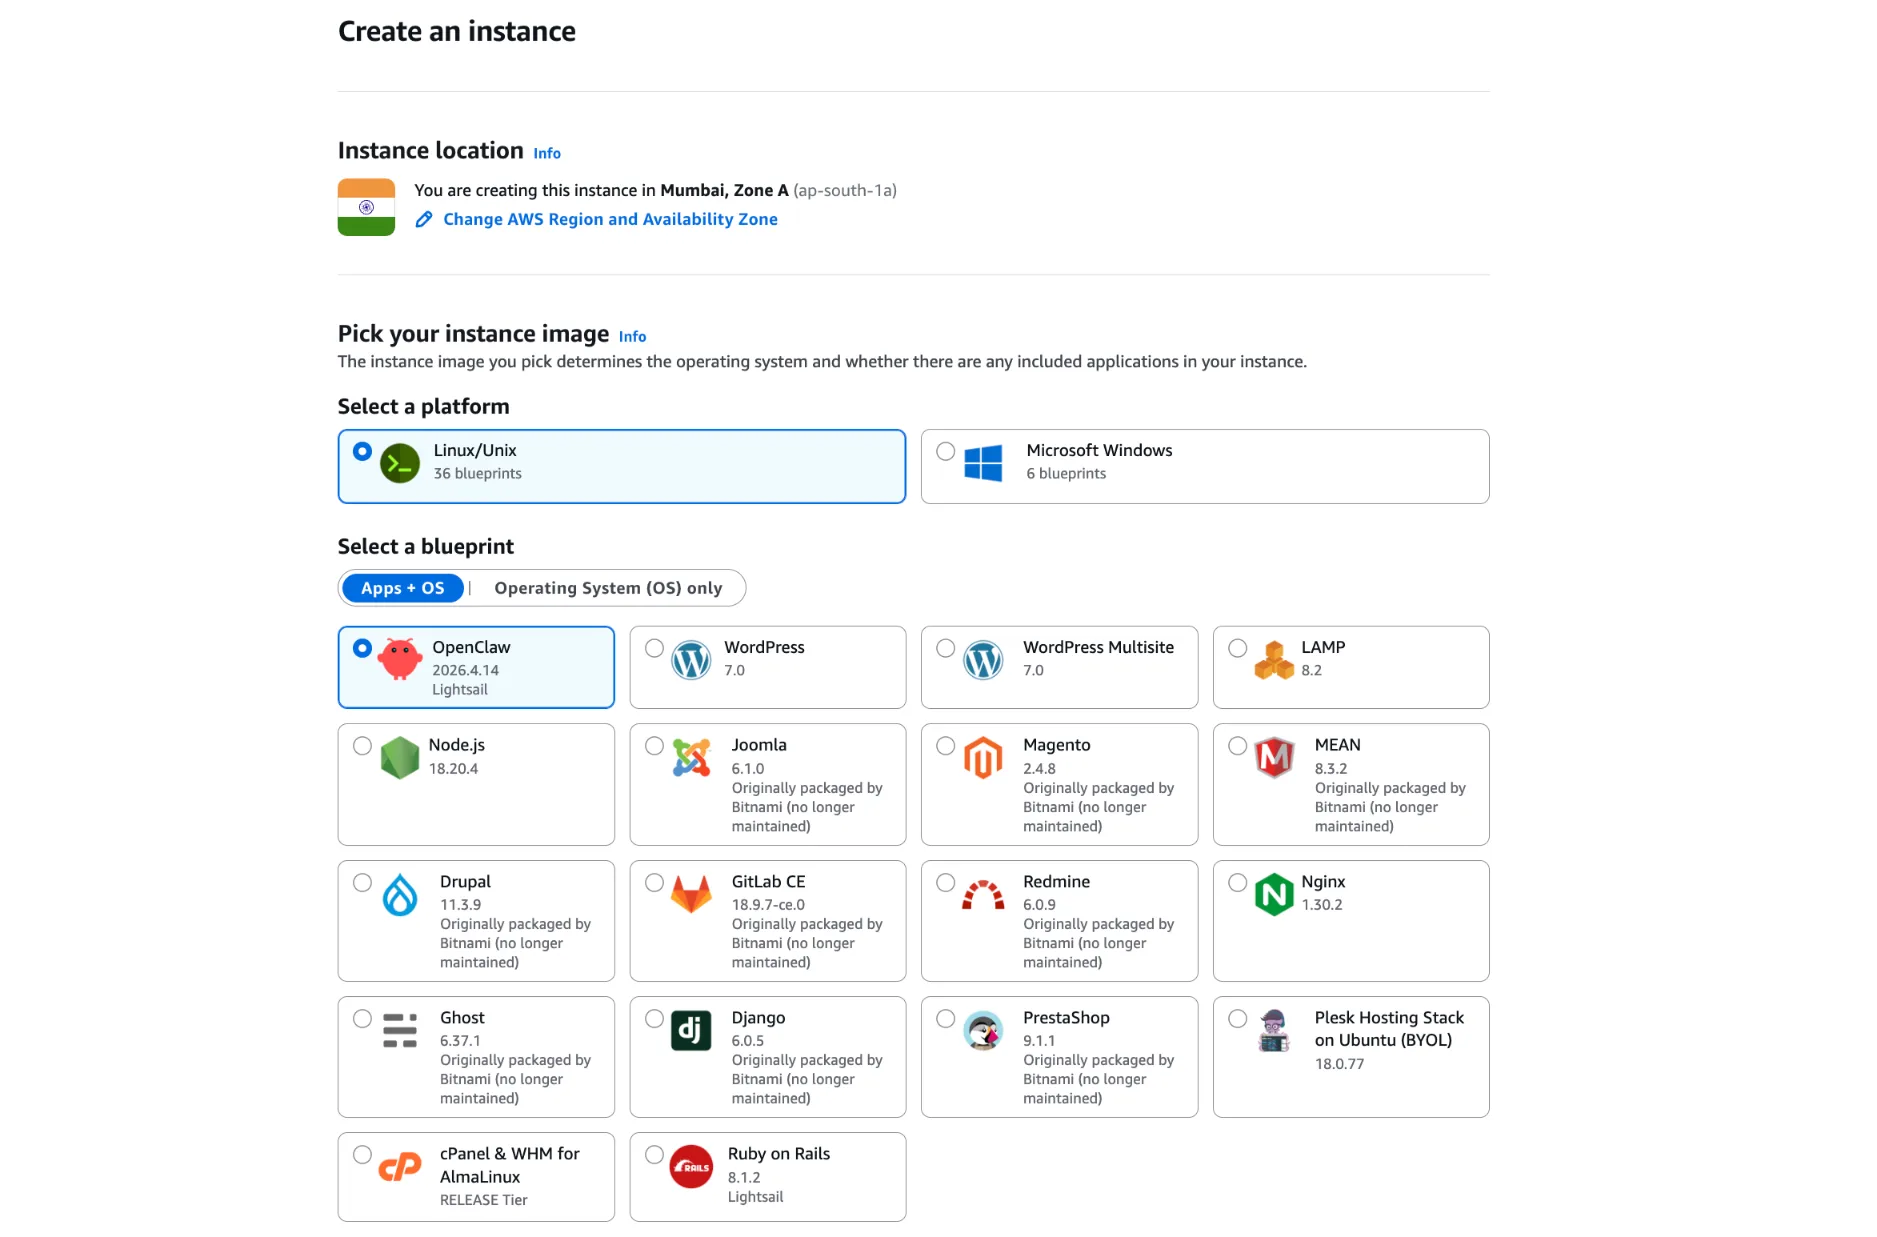Click the LAMP orange cubes icon
Image resolution: width=1877 pixels, height=1237 pixels.
(1274, 660)
